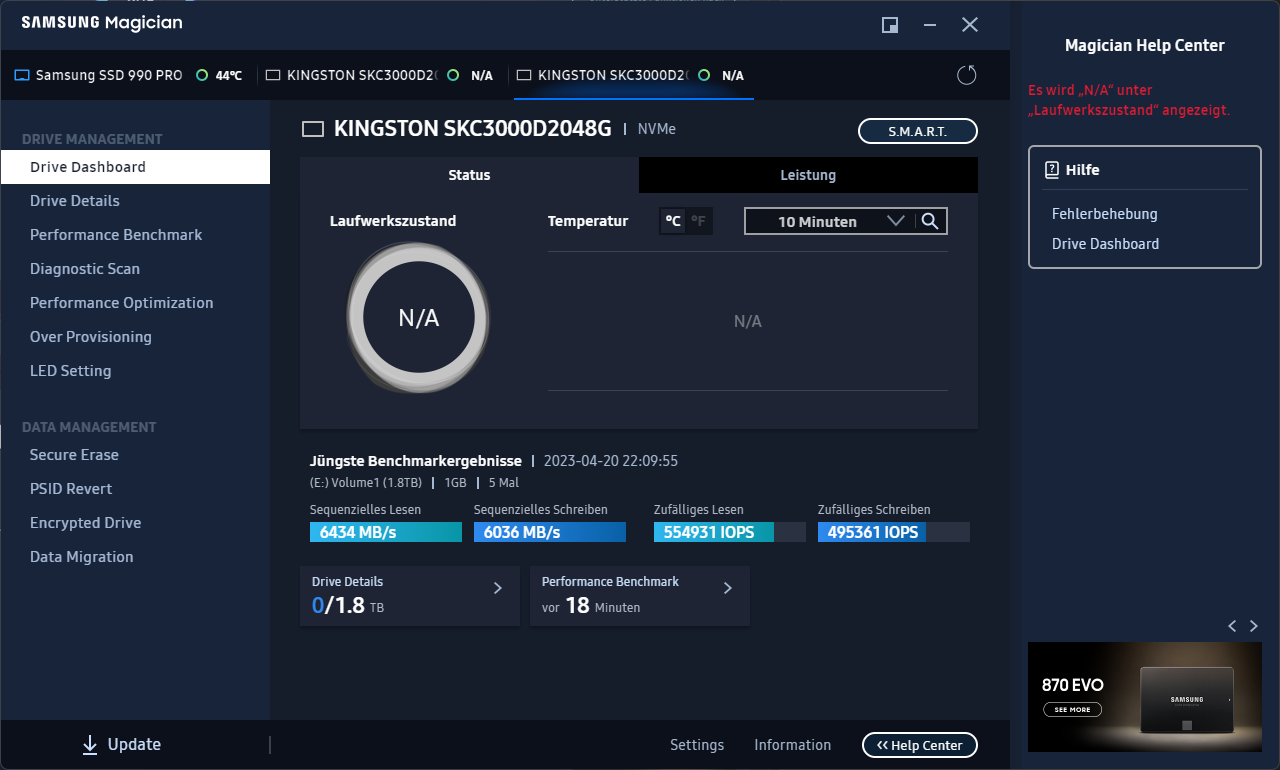Click the "vor 18 Minuten" benchmark time
Viewport: 1280px width, 770px height.
(591, 606)
